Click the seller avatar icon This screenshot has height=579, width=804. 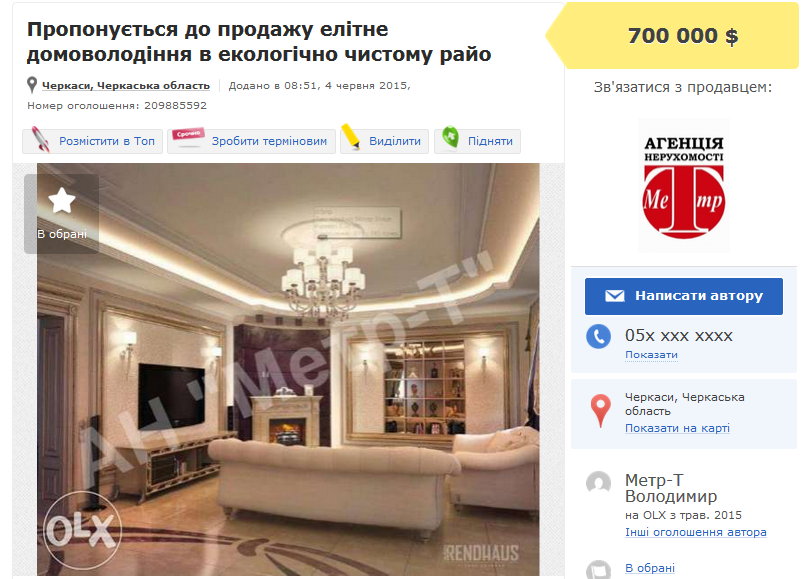click(598, 484)
